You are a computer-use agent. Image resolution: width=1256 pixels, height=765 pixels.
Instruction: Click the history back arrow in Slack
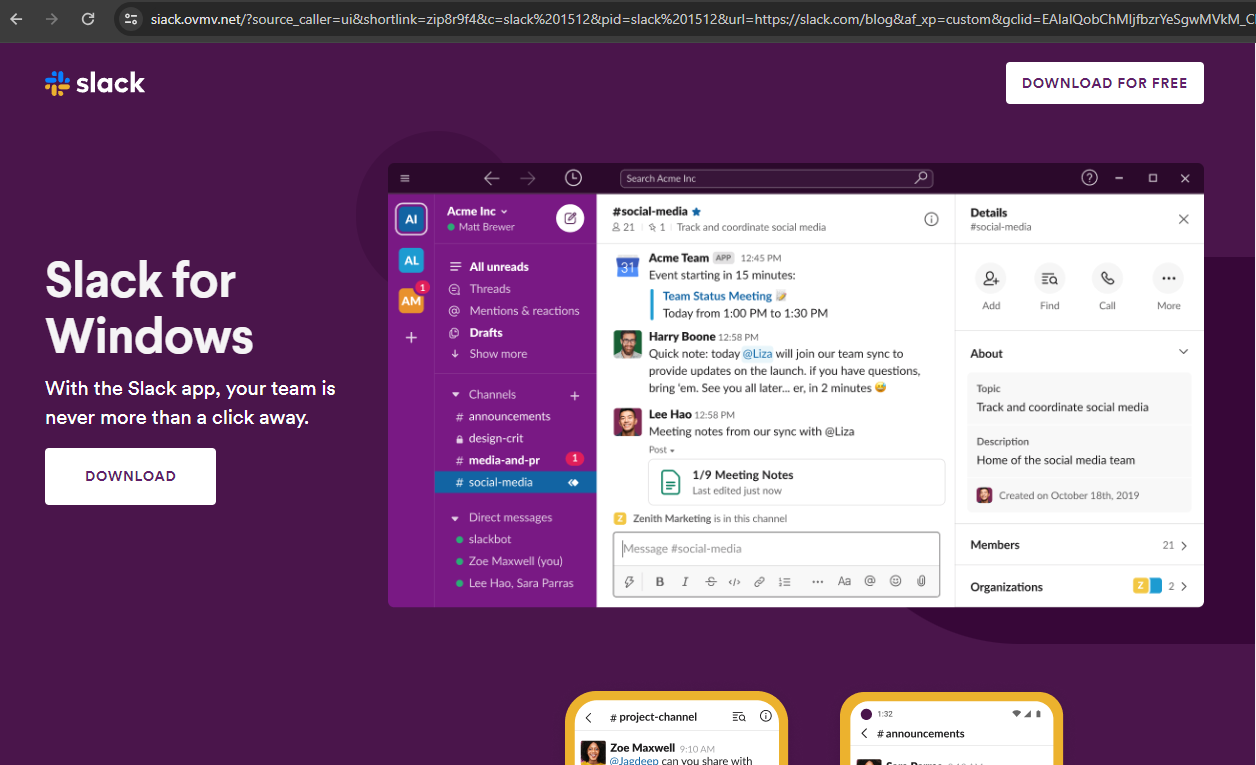click(491, 178)
